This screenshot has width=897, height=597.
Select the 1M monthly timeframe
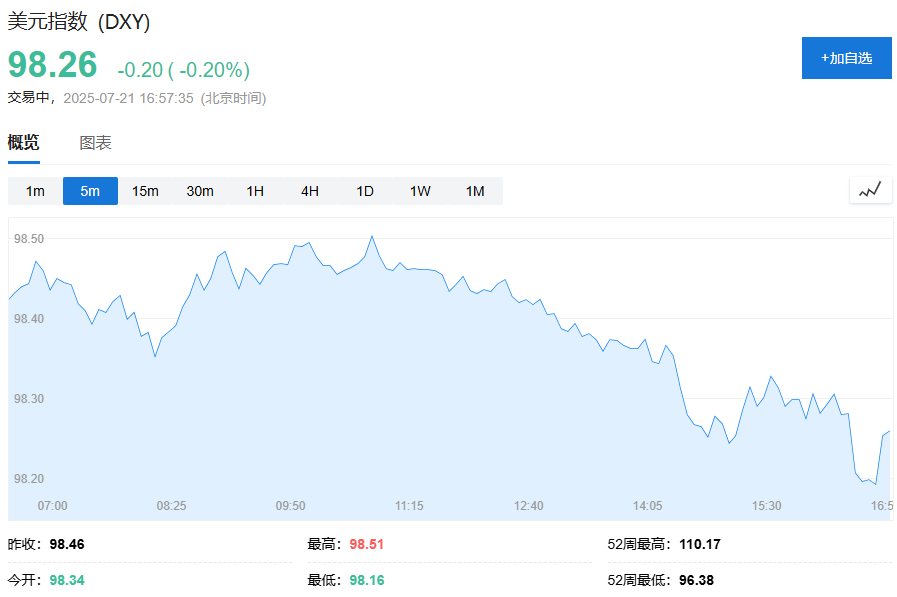pyautogui.click(x=475, y=191)
